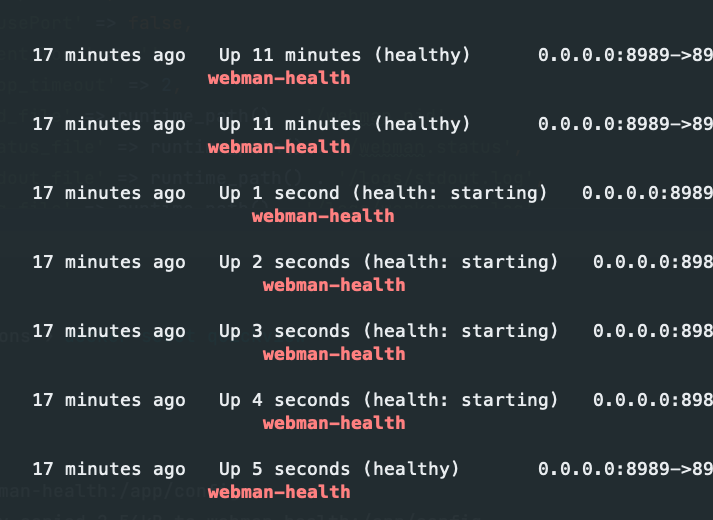Click the 'Up 5 seconds (healthy)' status text
This screenshot has width=713, height=520.
[339, 470]
